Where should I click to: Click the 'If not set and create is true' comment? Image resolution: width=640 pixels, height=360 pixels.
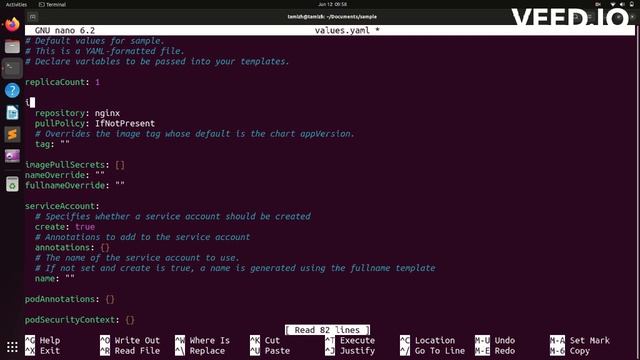(x=235, y=268)
